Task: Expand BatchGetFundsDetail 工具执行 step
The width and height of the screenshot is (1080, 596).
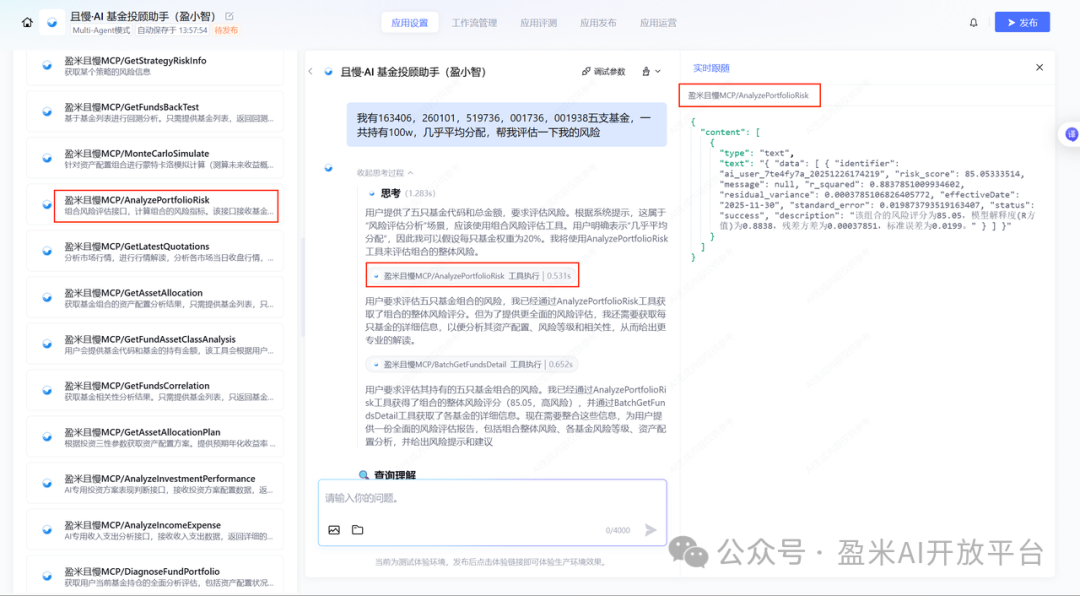Action: point(472,364)
